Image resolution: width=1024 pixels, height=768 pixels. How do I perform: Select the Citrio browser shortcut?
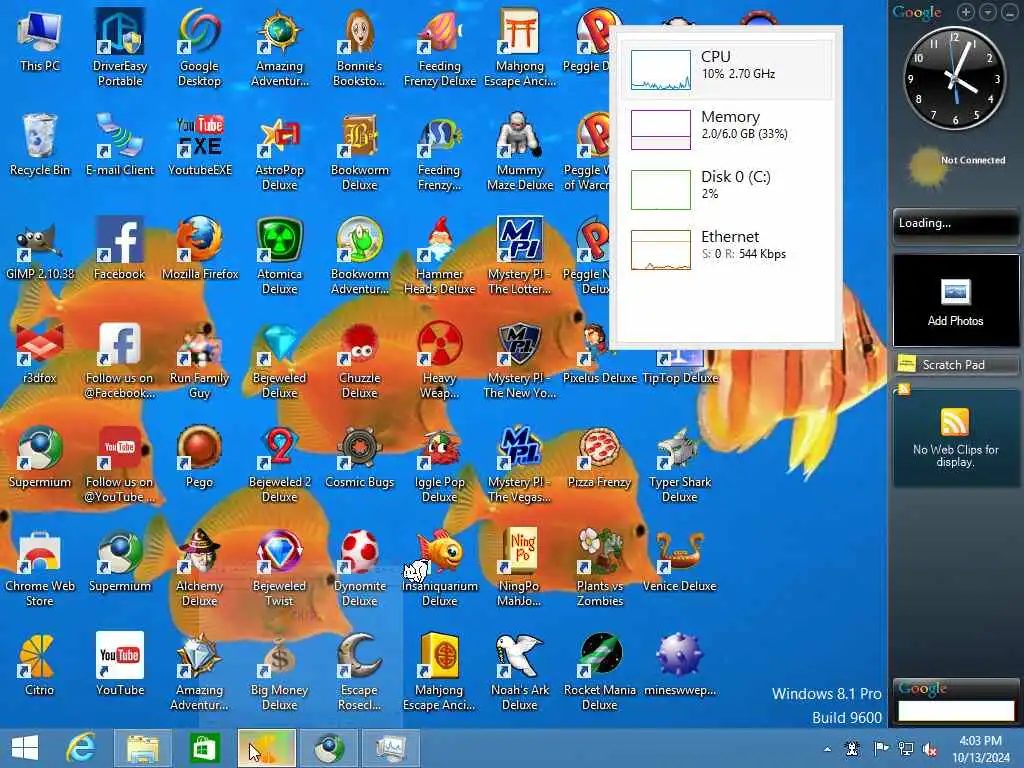click(40, 665)
